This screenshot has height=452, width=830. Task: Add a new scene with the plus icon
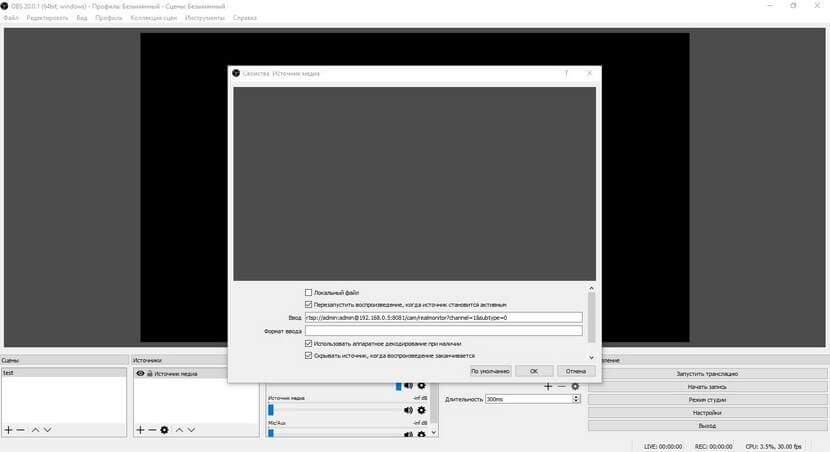tap(8, 430)
